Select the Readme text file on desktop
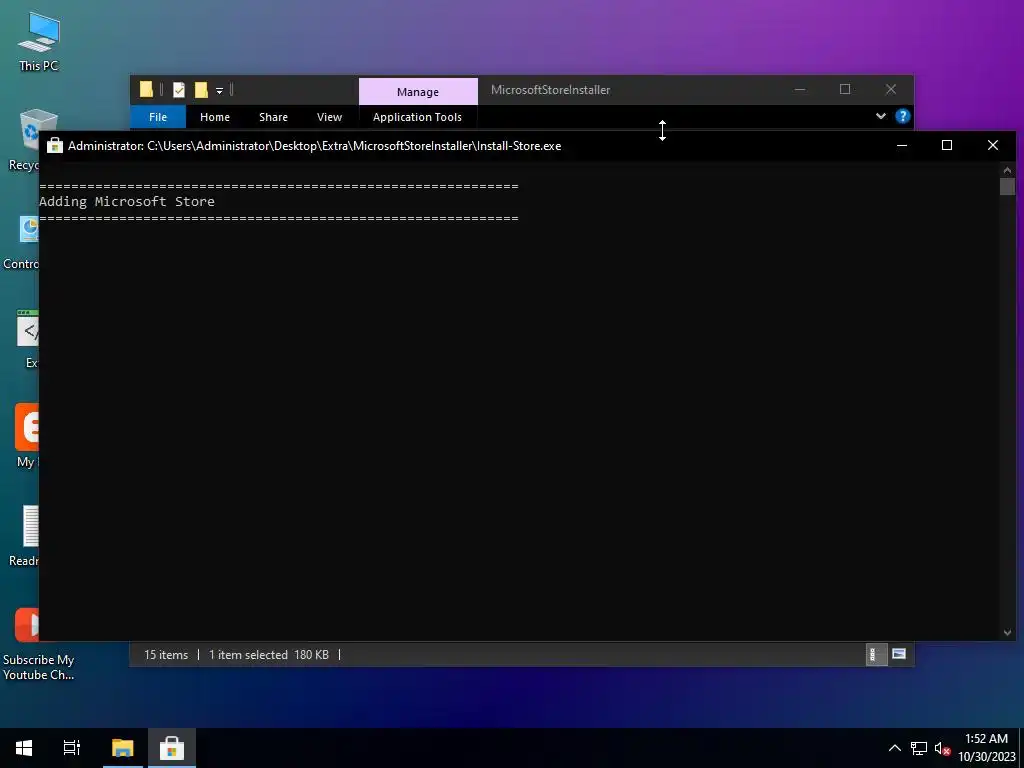 click(24, 536)
